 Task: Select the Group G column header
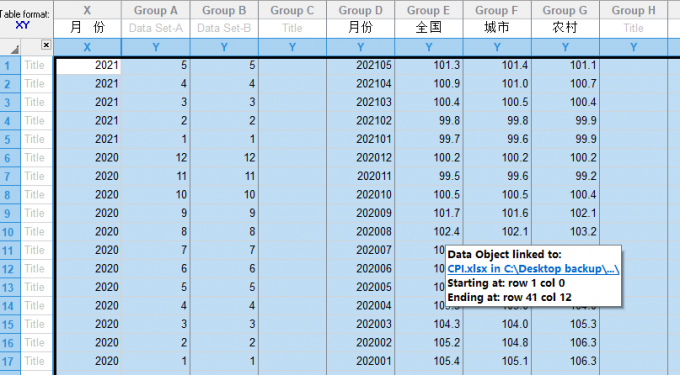pos(565,10)
